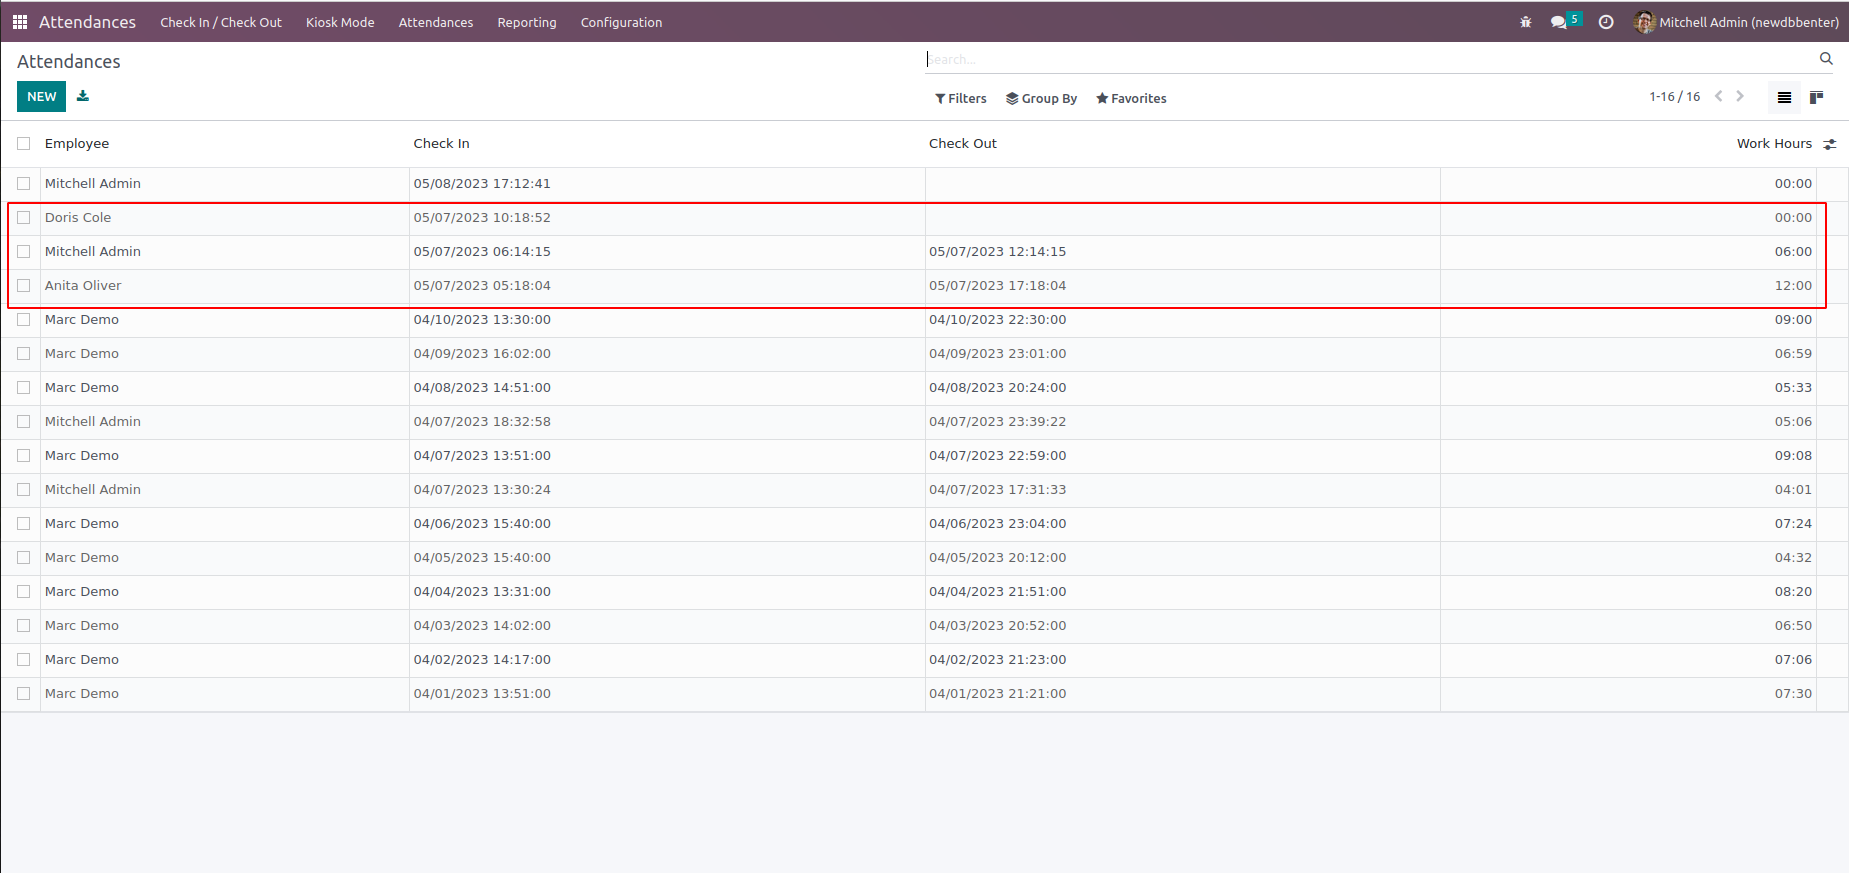This screenshot has width=1849, height=873.
Task: Open the Reporting menu
Action: (x=527, y=22)
